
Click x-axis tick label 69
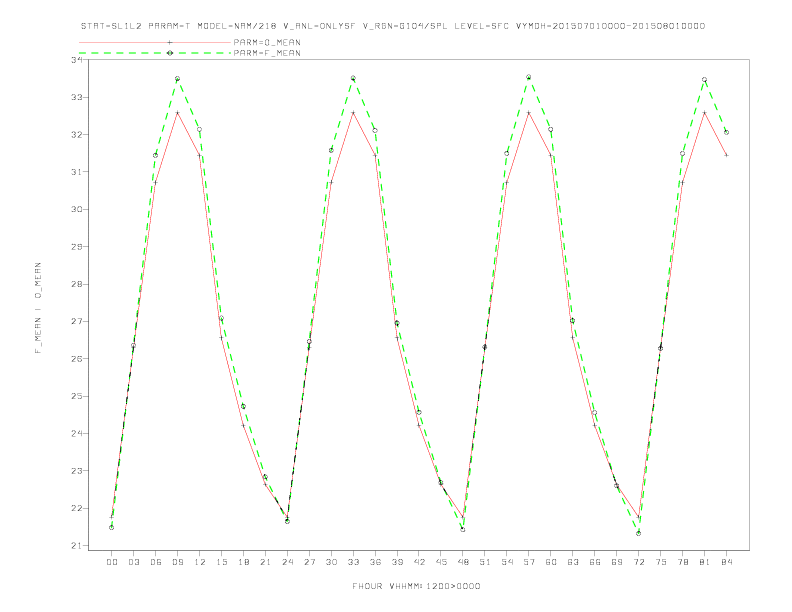coord(617,562)
